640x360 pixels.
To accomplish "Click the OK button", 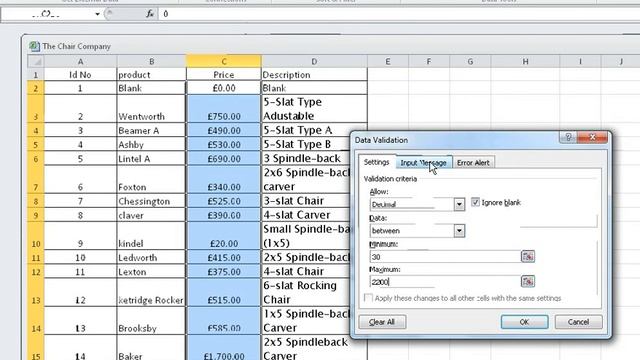I will tap(524, 322).
